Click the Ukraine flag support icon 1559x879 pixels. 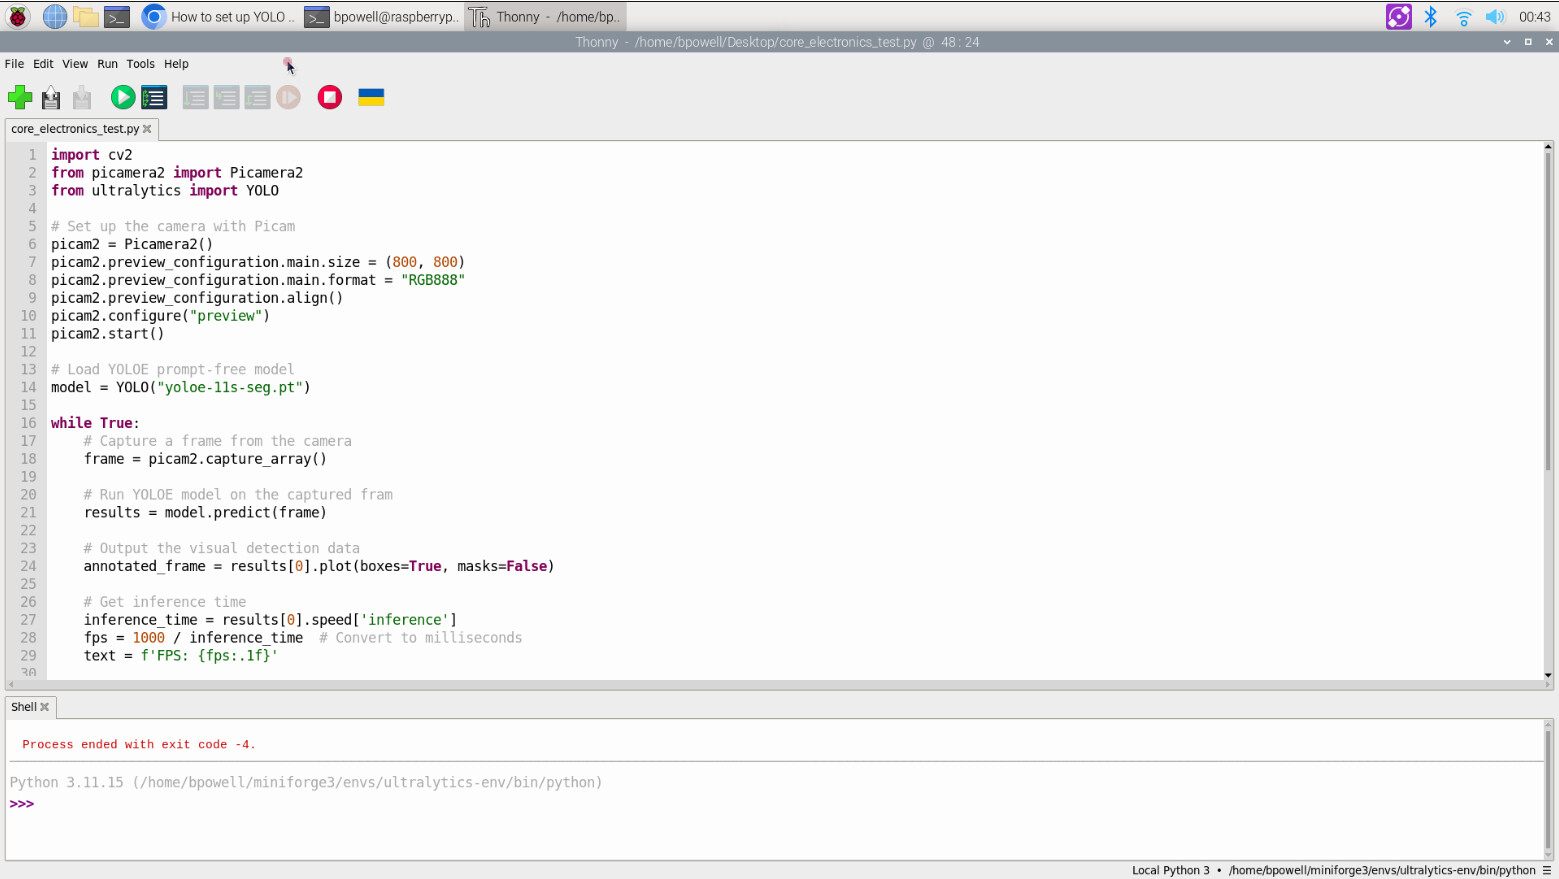[x=371, y=97]
